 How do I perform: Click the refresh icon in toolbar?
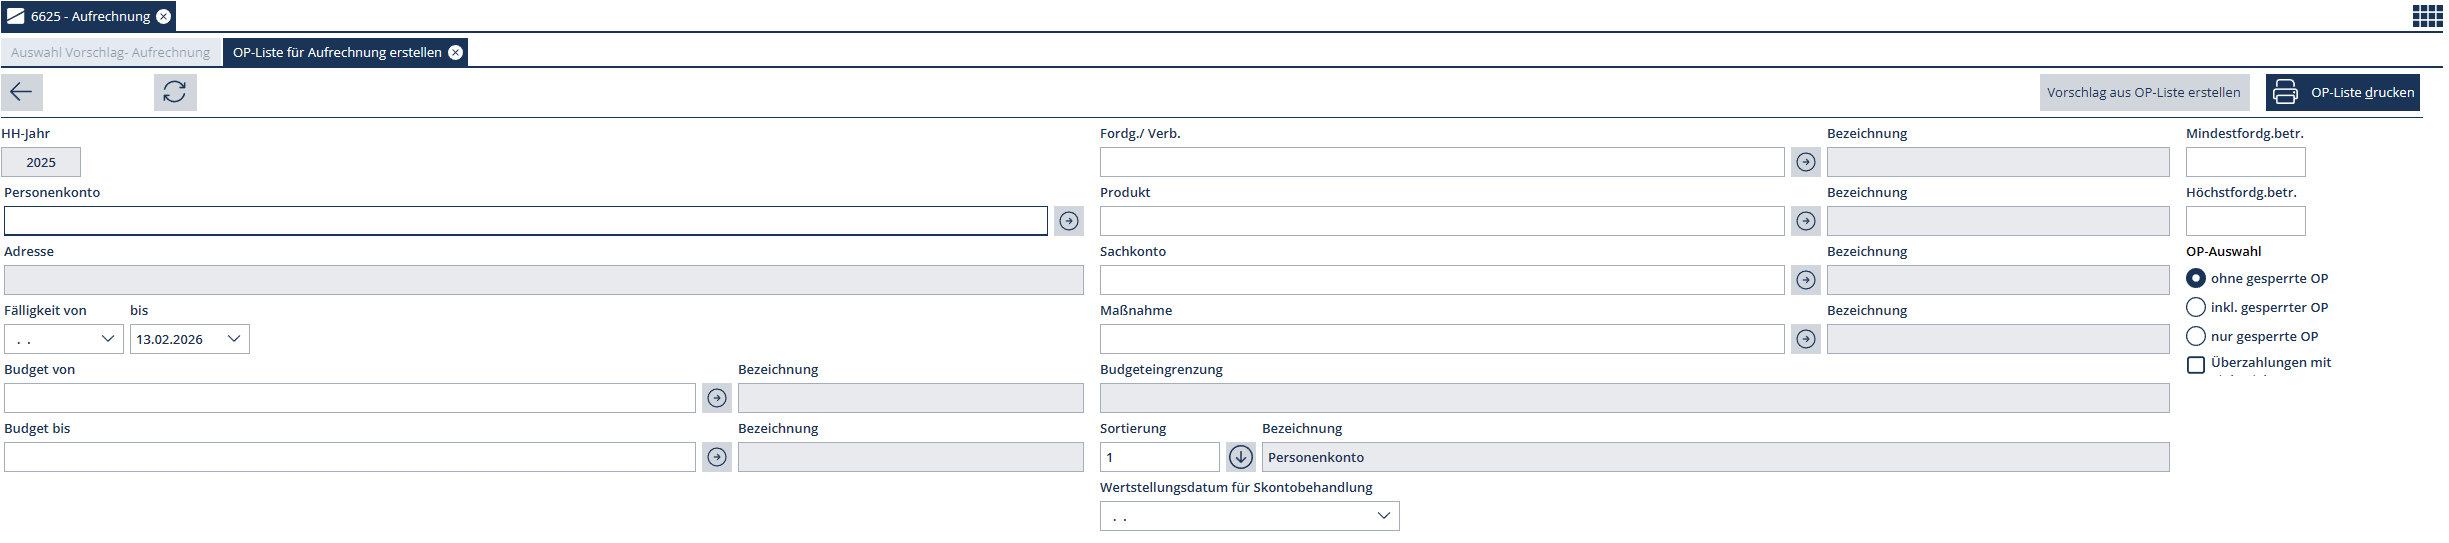(x=175, y=92)
